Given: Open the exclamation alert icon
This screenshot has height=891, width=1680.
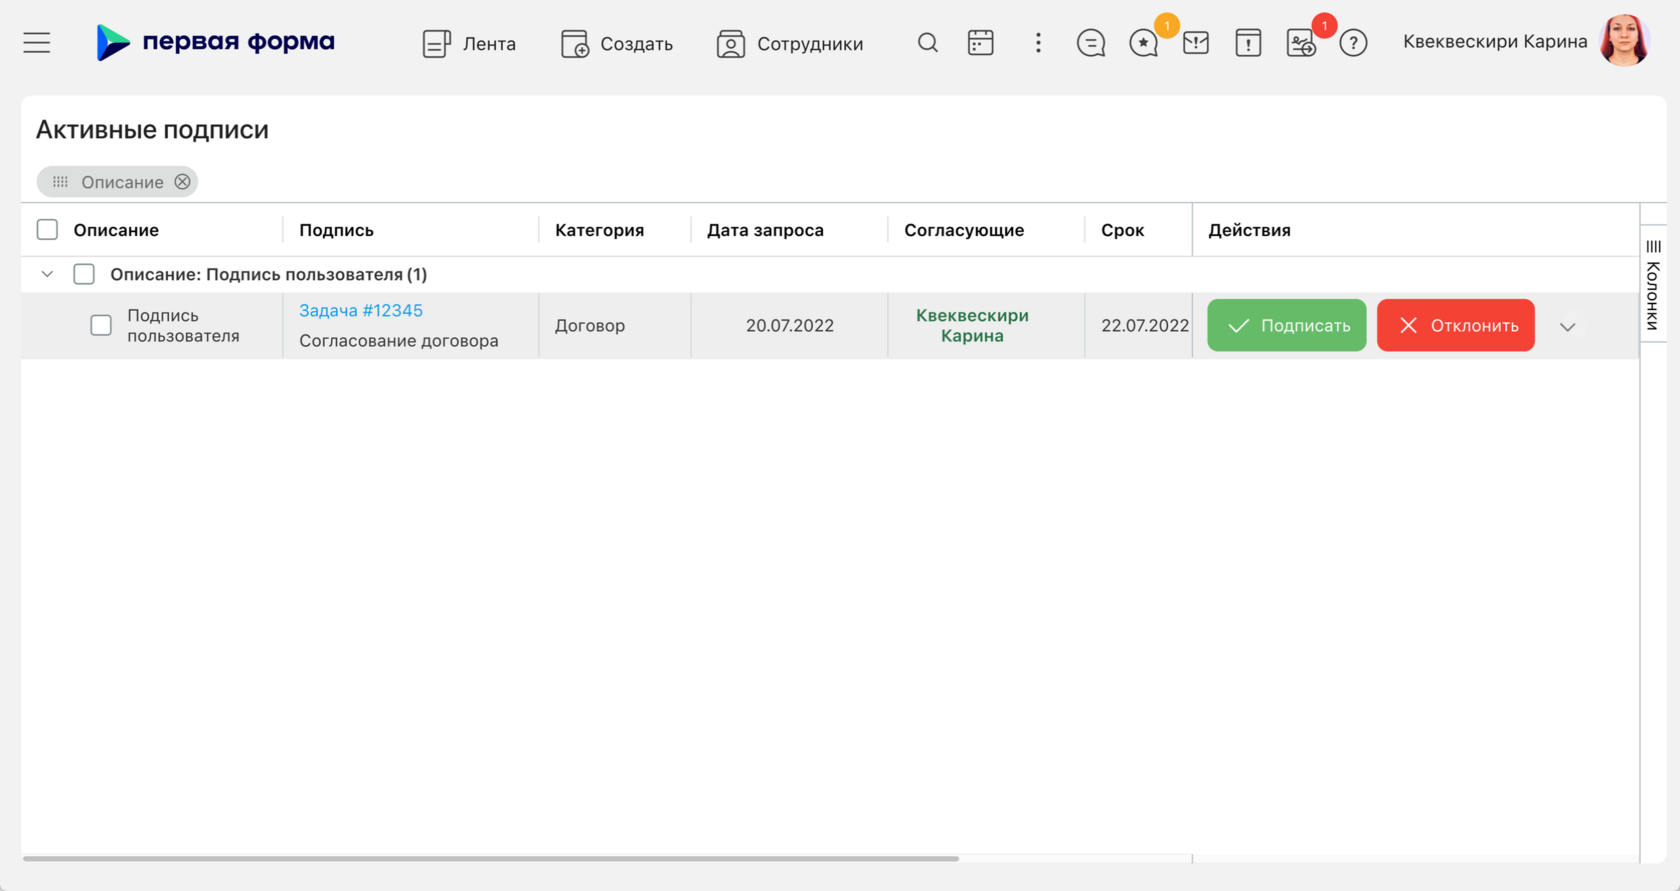Looking at the screenshot, I should pos(1248,43).
